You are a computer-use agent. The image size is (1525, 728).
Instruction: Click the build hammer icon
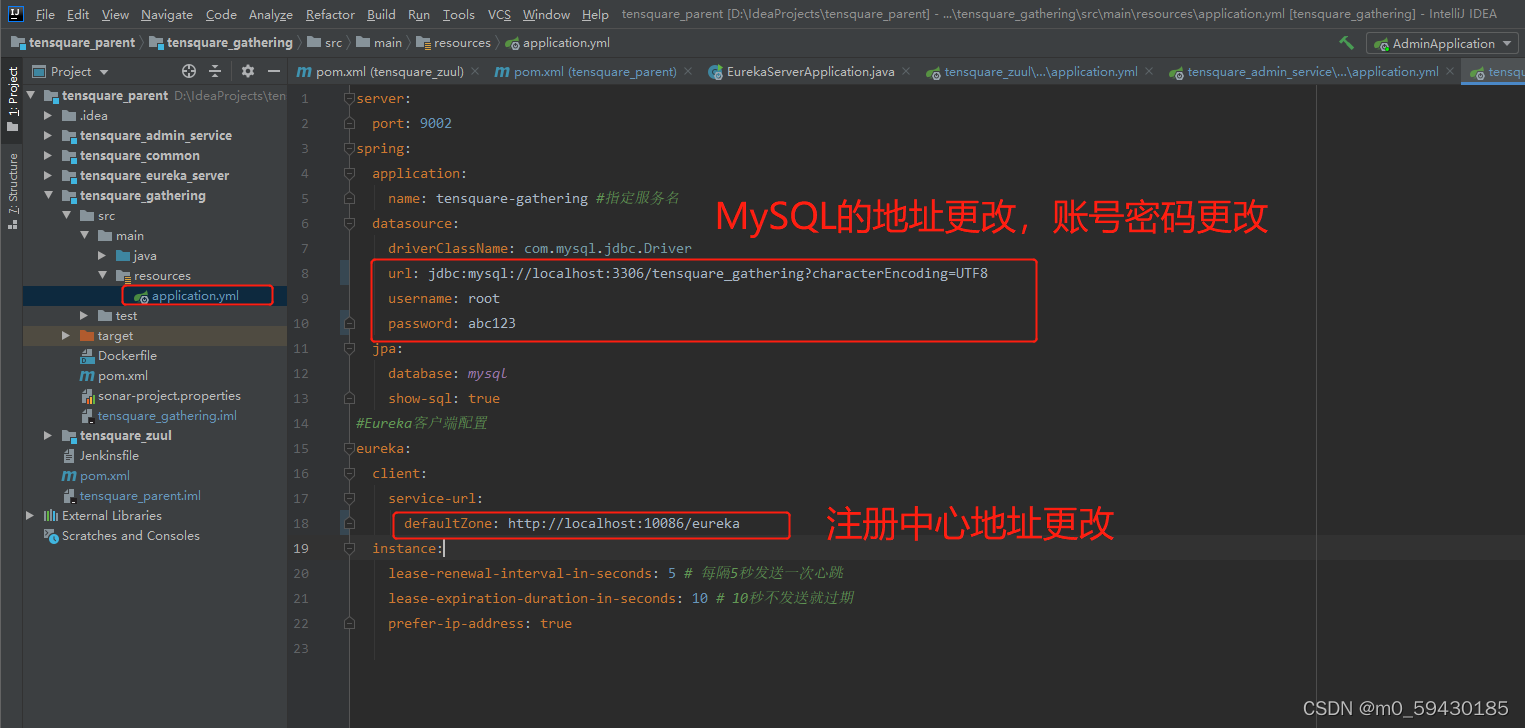(x=1347, y=43)
